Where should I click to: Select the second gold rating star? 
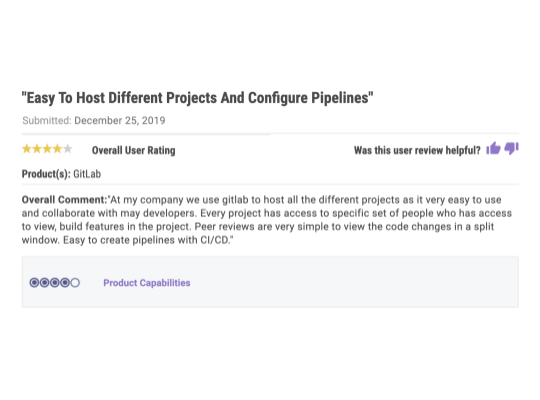pos(37,149)
